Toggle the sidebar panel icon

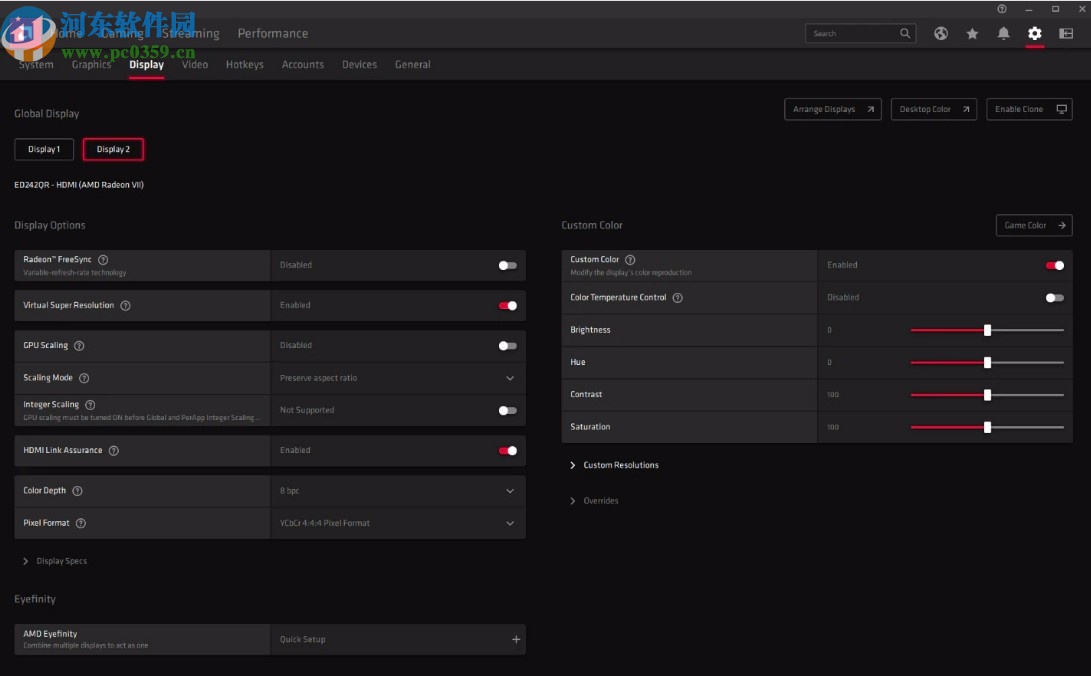pos(1066,33)
